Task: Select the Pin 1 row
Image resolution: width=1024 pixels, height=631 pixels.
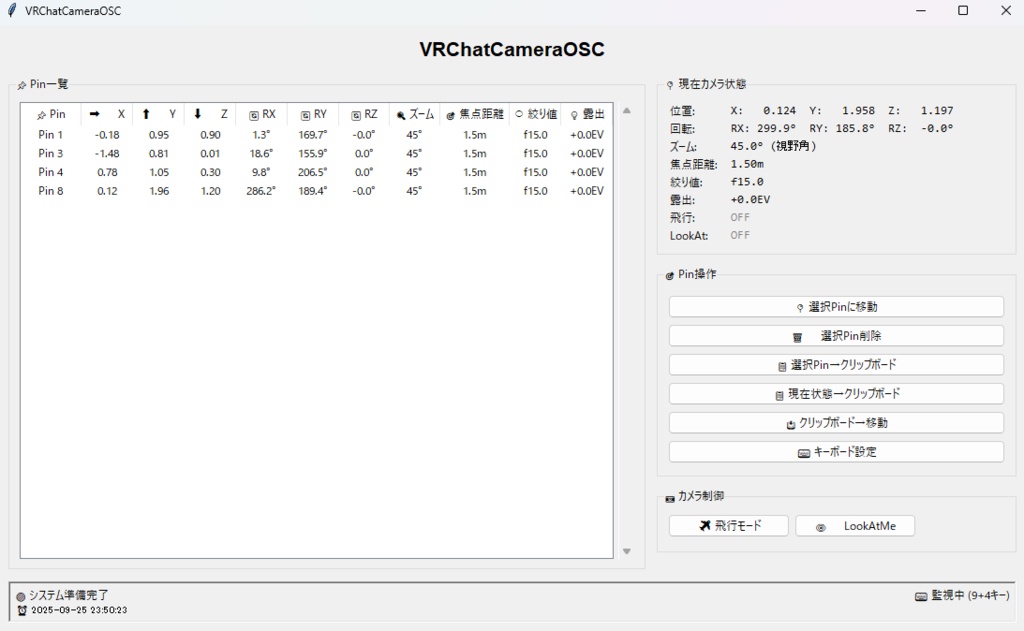Action: click(x=317, y=135)
